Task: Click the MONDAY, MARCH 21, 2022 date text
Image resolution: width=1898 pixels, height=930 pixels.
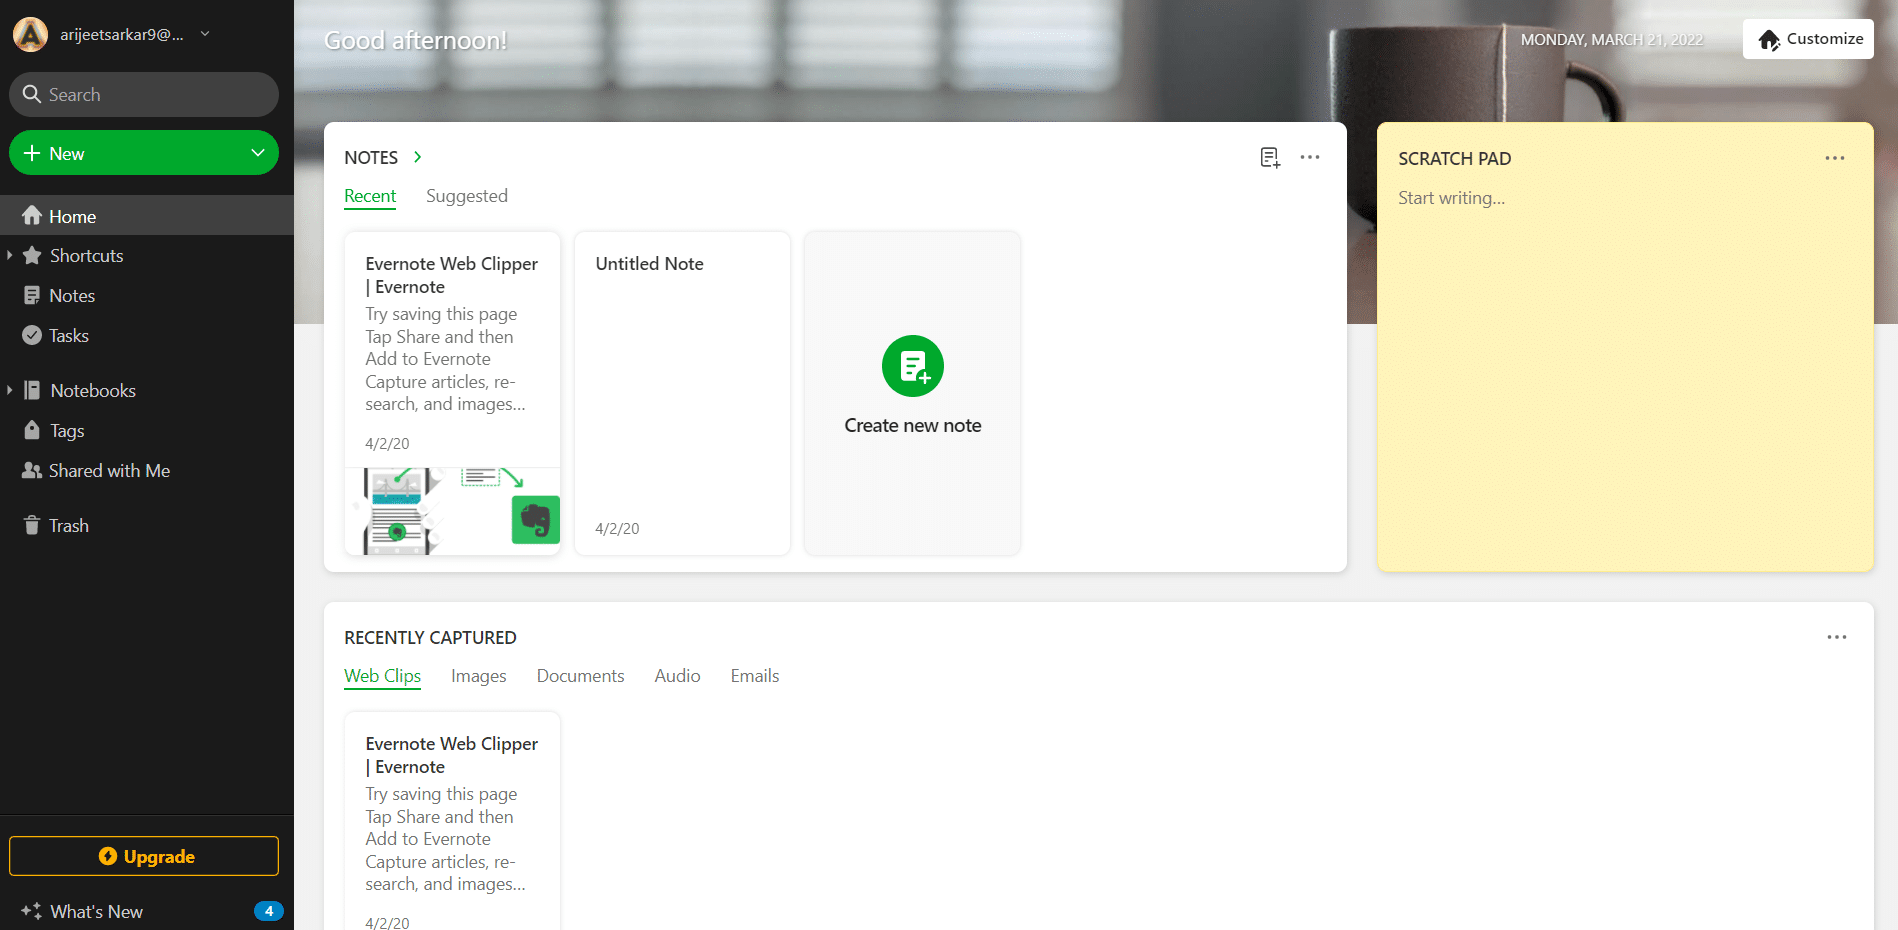Action: (1611, 40)
